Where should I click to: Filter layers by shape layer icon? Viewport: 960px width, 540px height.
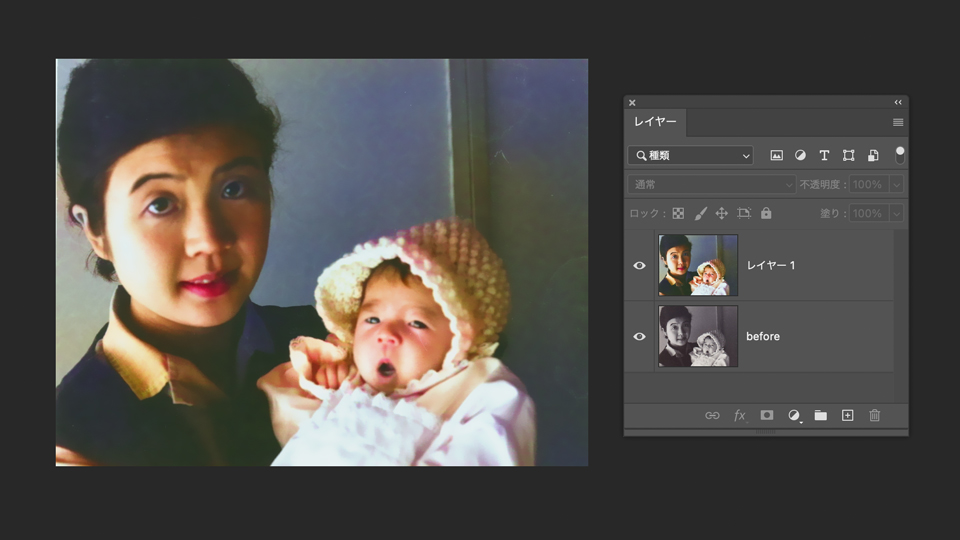849,156
